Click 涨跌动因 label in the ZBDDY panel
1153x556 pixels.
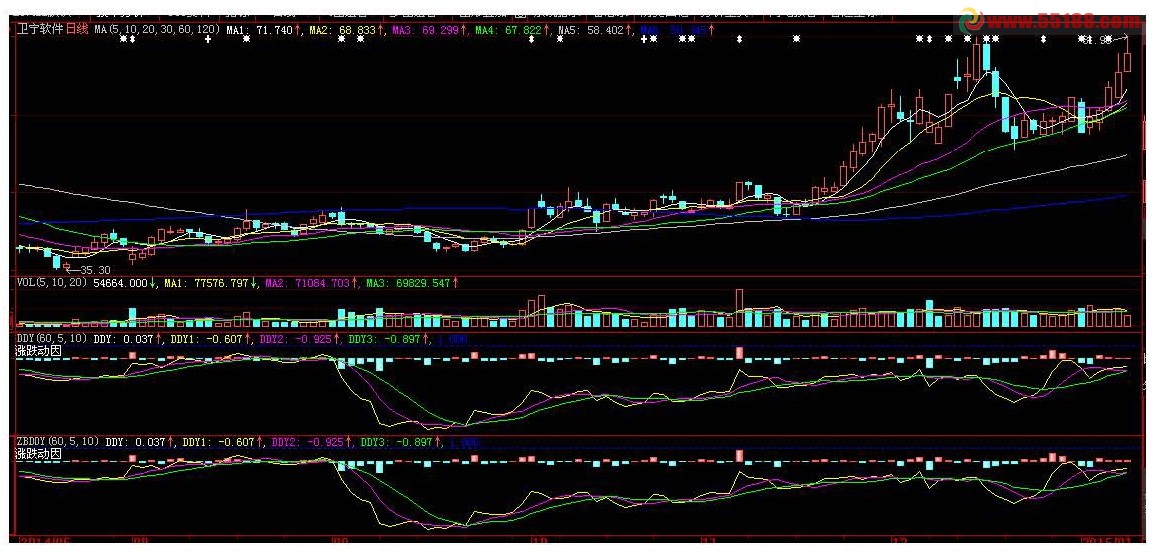pyautogui.click(x=38, y=455)
